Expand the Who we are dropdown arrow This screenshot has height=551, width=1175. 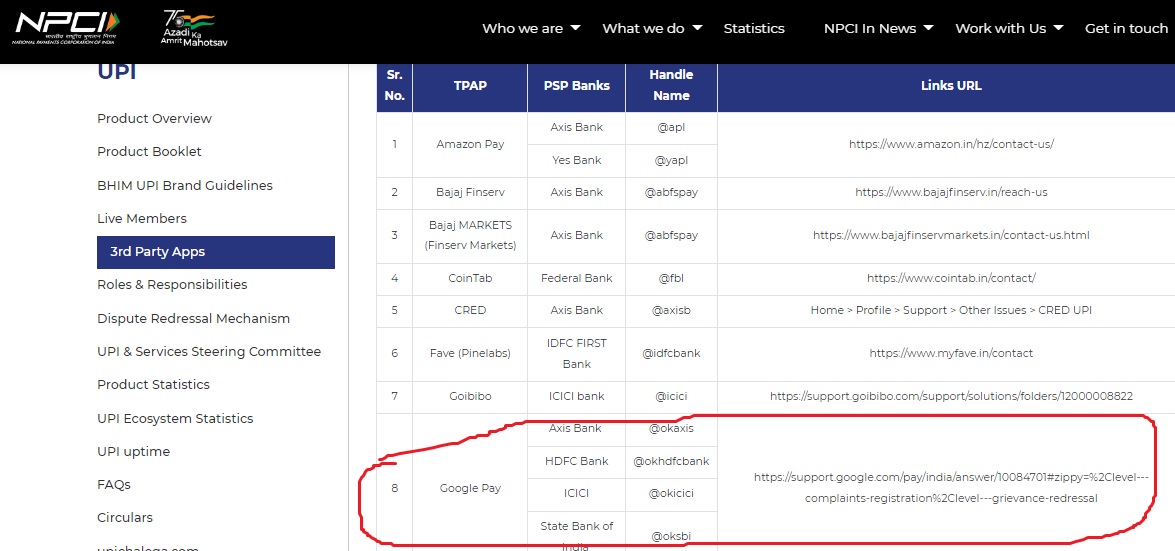(x=576, y=28)
